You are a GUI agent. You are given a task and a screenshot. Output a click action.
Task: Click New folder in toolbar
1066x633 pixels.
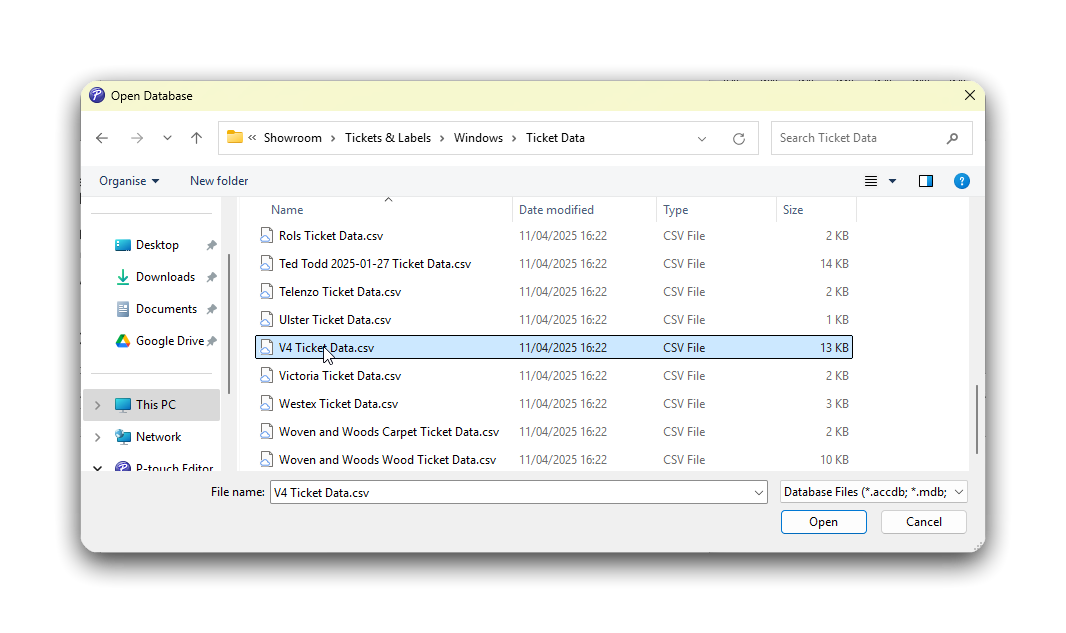pos(219,181)
